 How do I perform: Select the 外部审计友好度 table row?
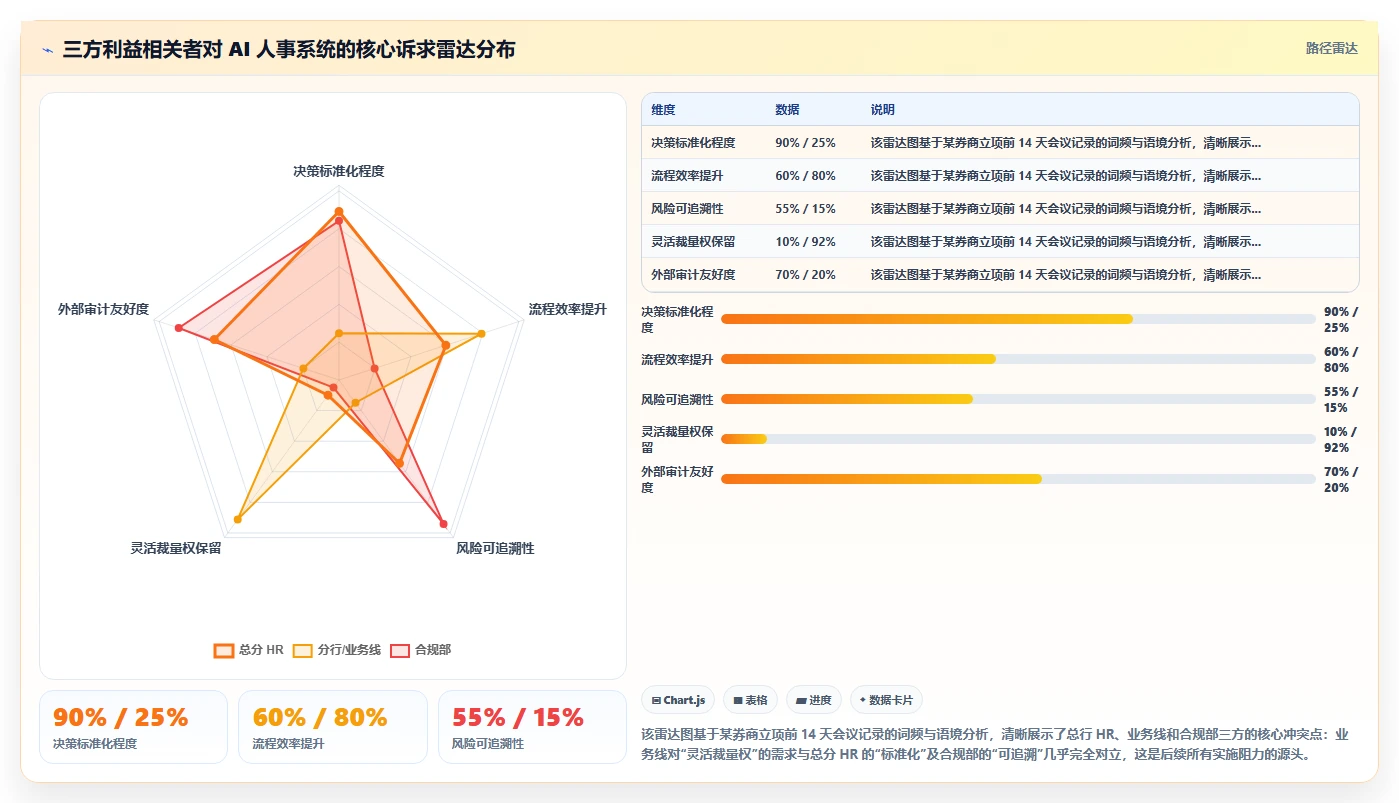click(1000, 274)
